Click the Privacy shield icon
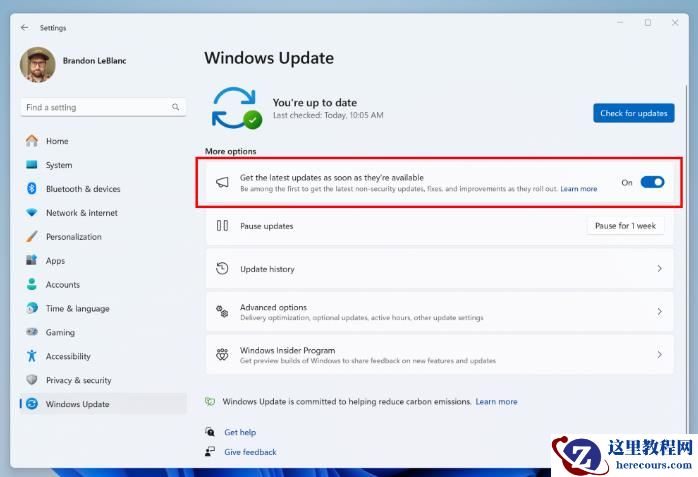 [x=32, y=380]
